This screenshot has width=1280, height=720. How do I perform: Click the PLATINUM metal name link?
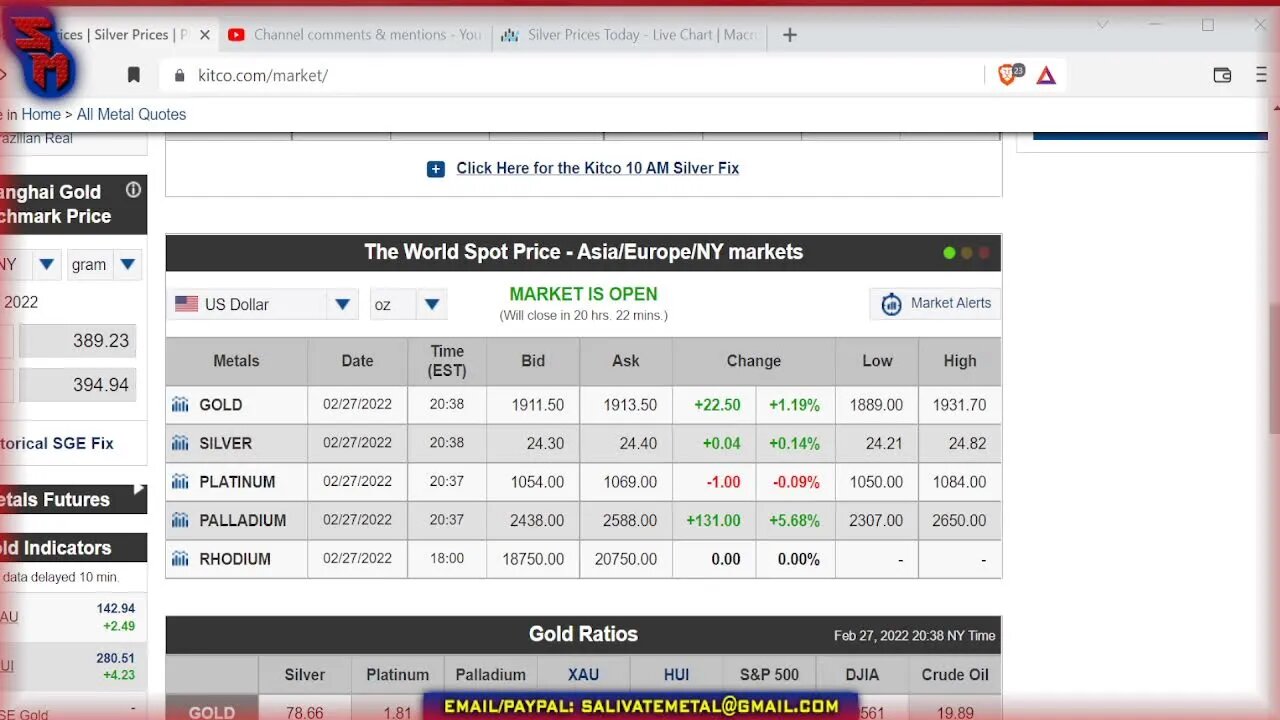click(237, 482)
